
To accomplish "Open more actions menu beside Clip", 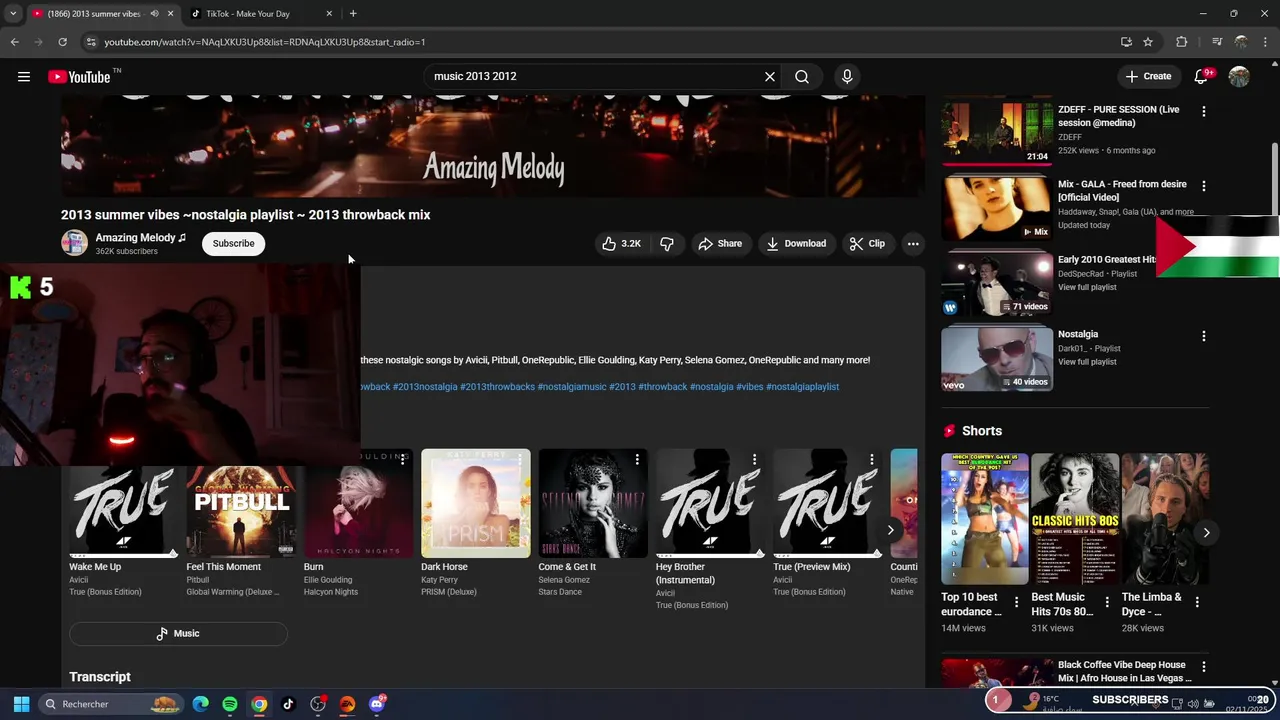I will (913, 244).
